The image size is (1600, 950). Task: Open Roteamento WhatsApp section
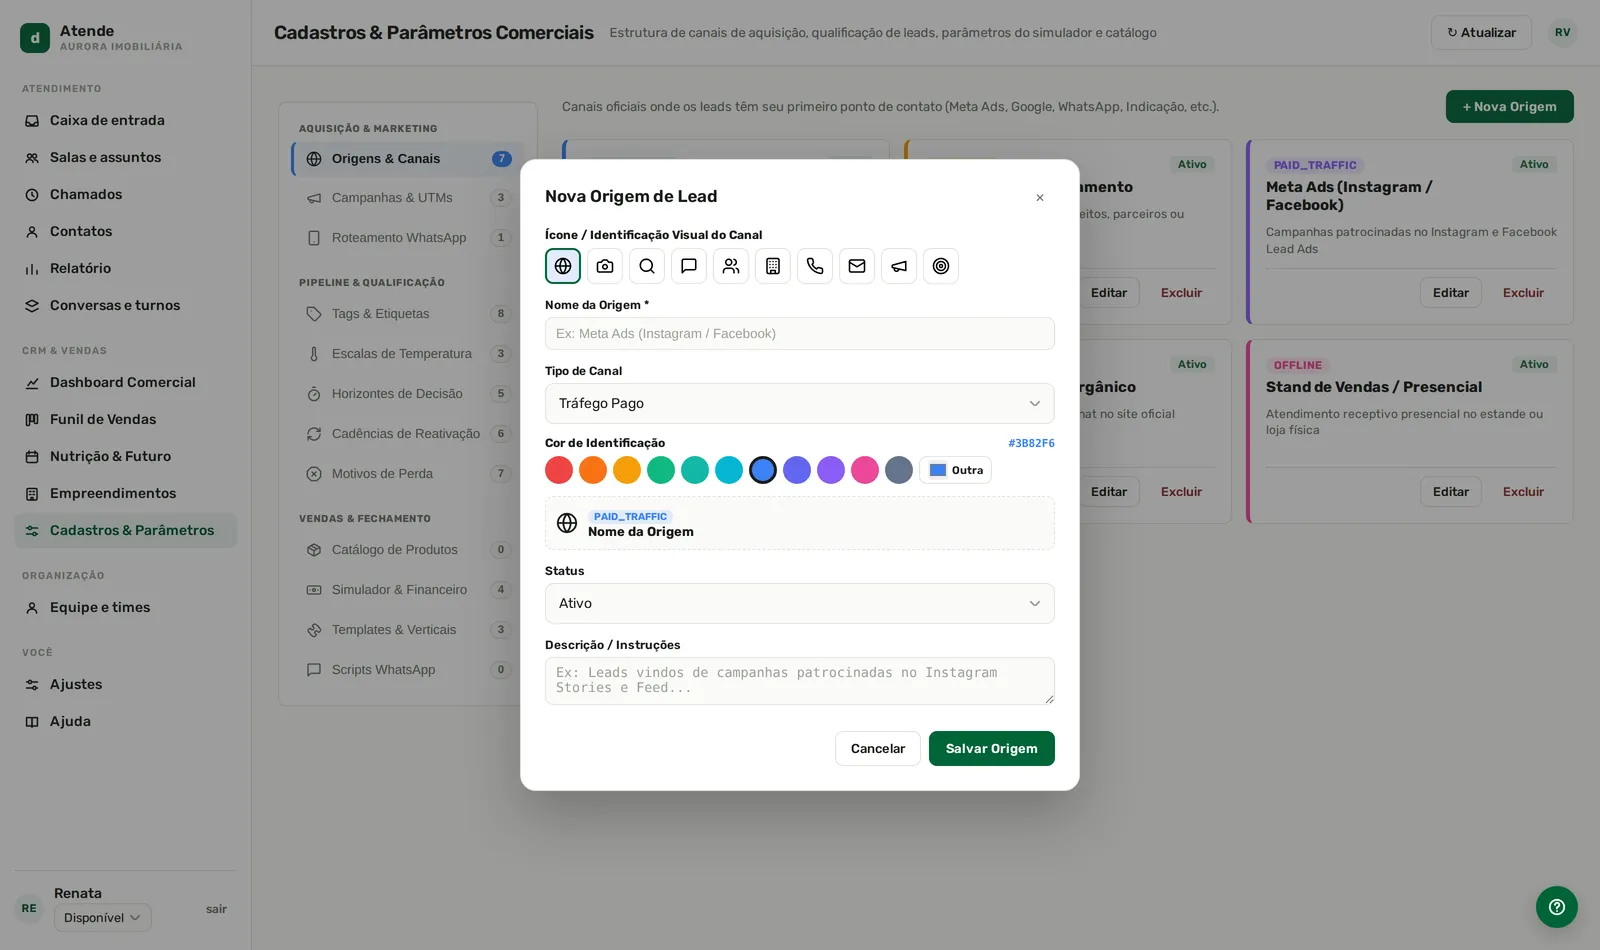(x=406, y=238)
